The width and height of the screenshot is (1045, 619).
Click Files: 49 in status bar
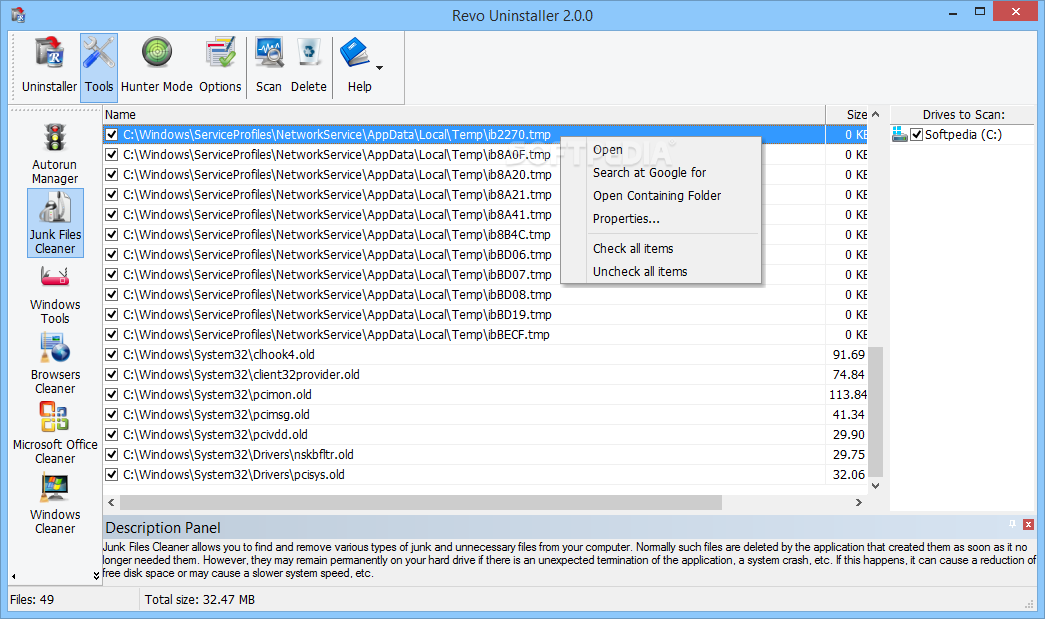click(x=32, y=600)
